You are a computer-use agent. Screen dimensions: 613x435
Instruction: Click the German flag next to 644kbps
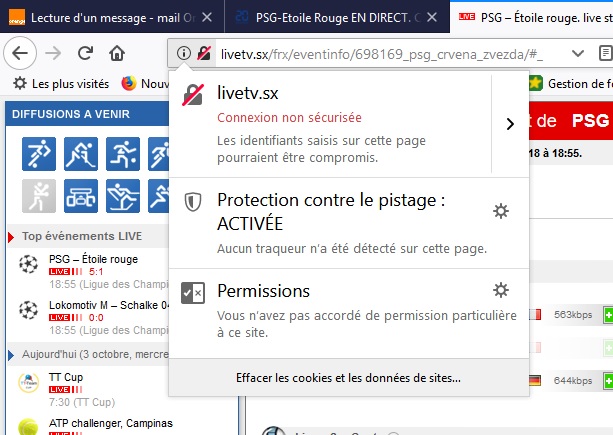[x=535, y=381]
